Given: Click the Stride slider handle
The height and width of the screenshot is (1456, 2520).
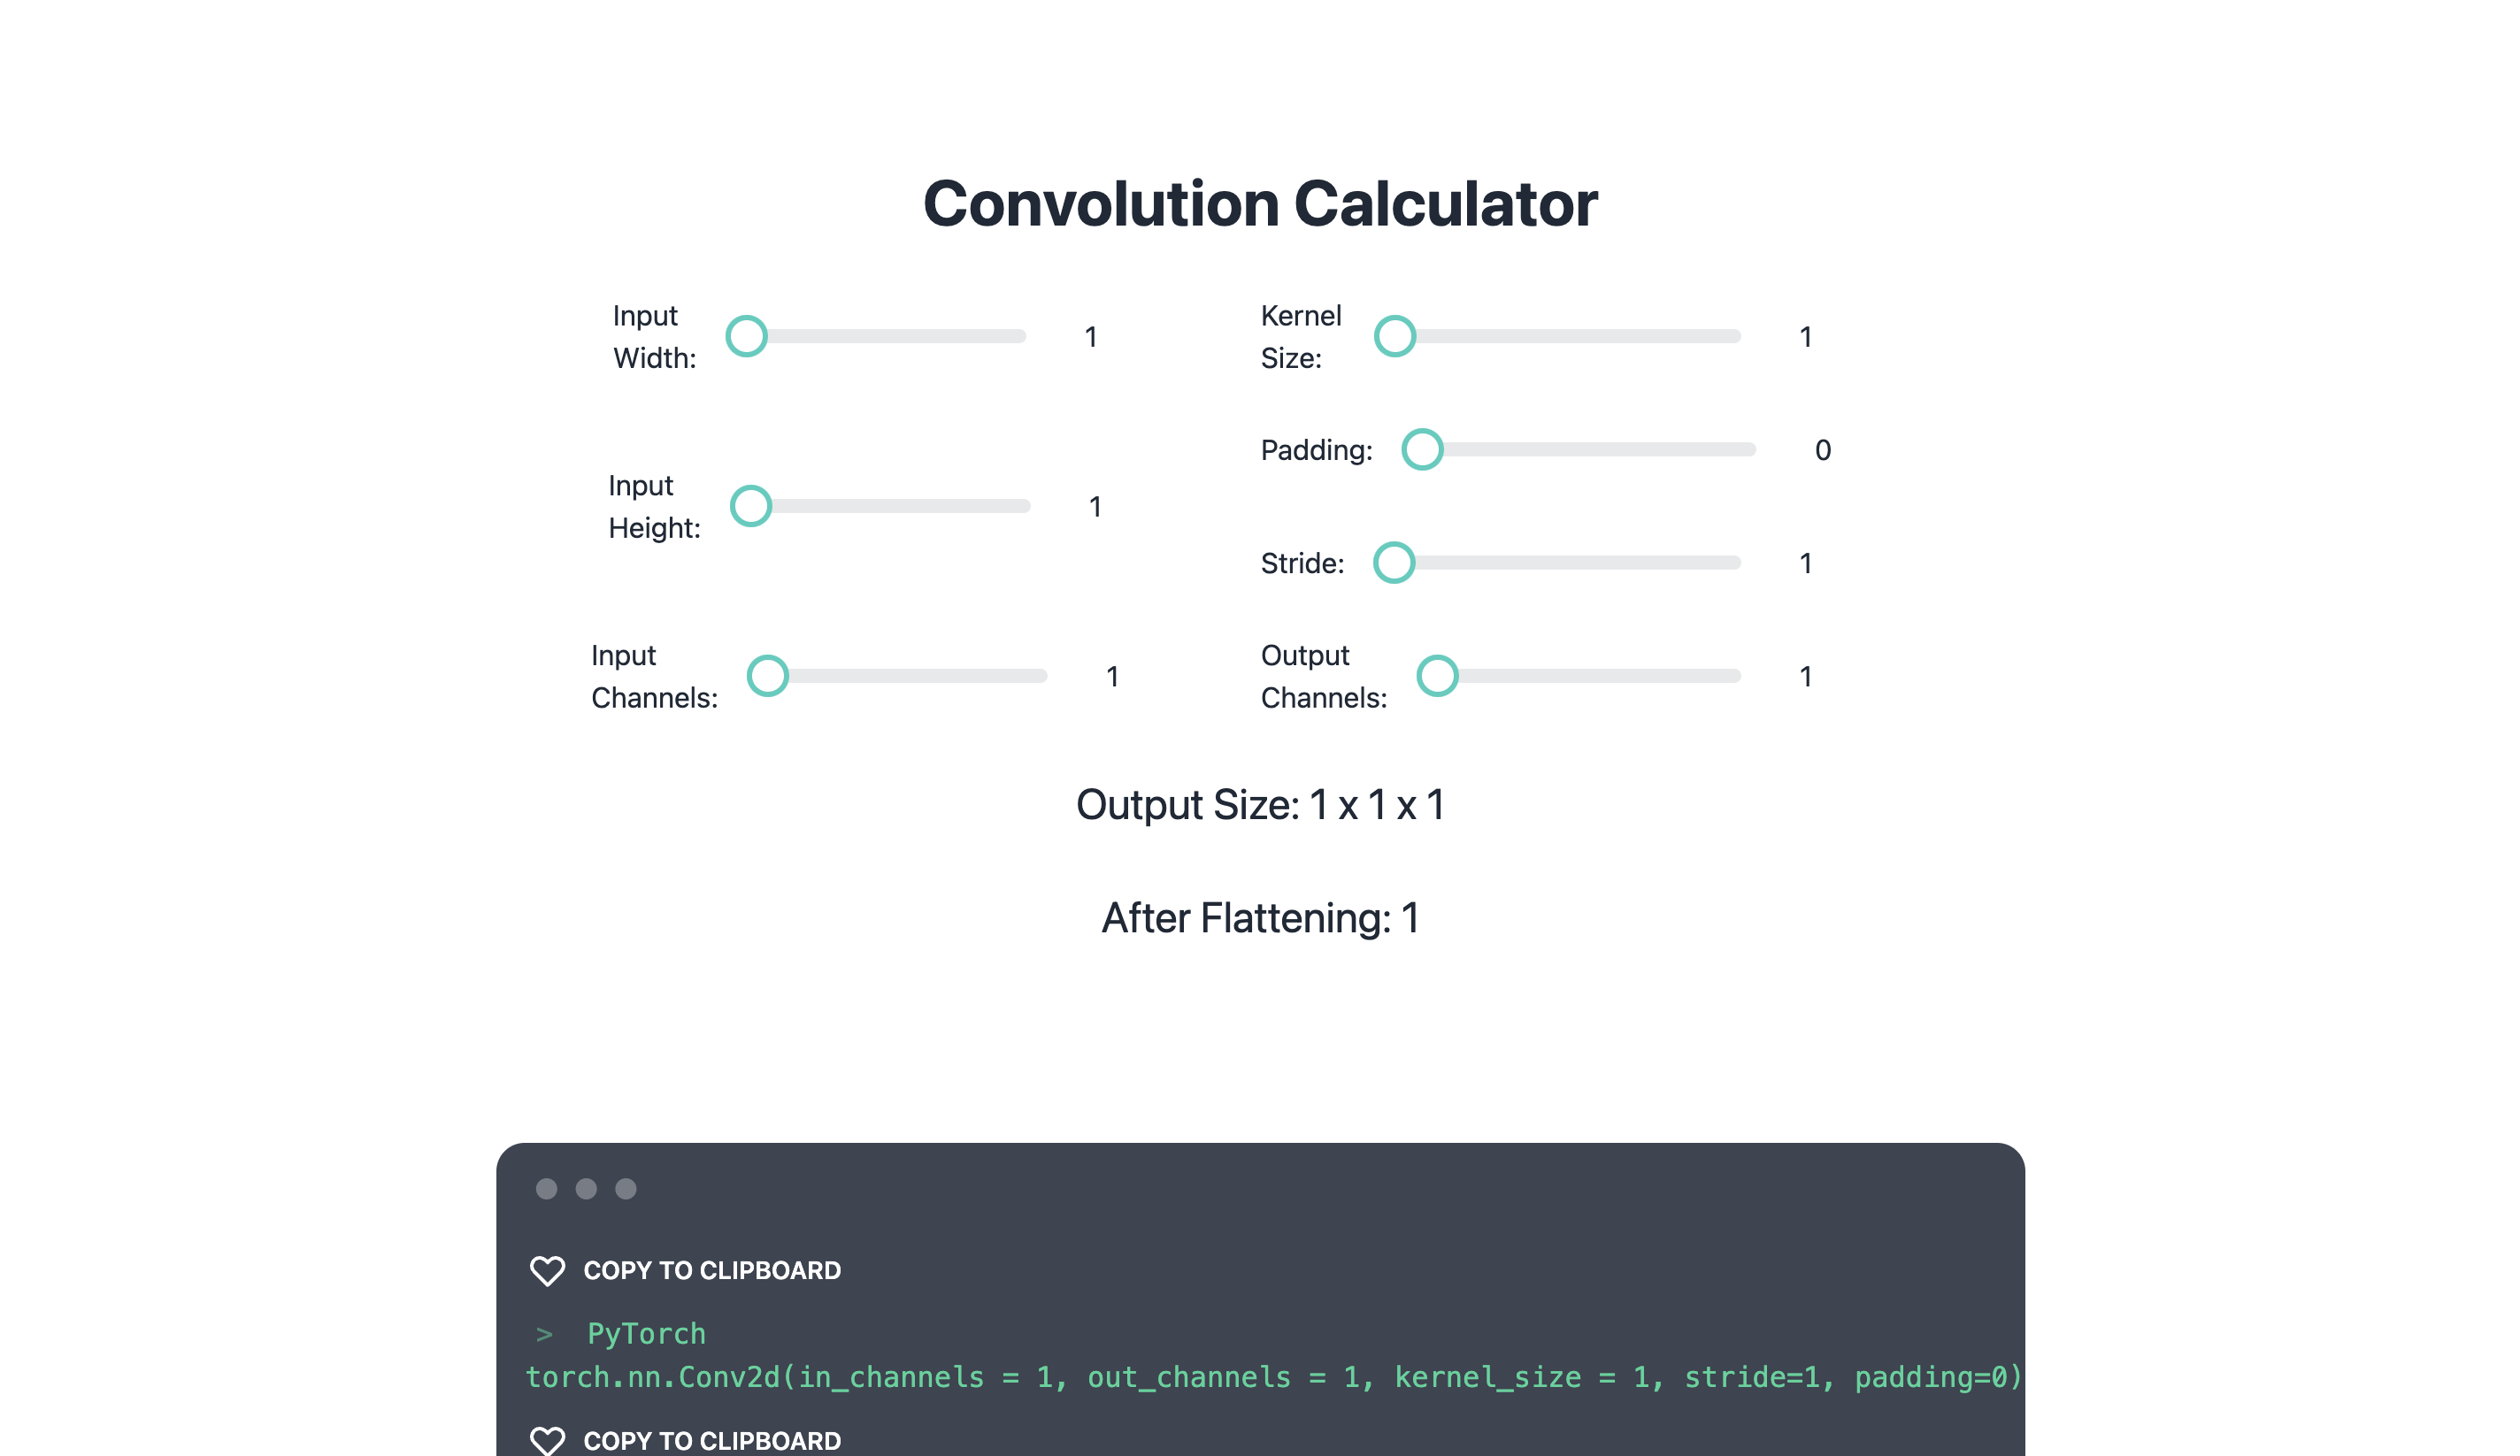Looking at the screenshot, I should 1394,562.
